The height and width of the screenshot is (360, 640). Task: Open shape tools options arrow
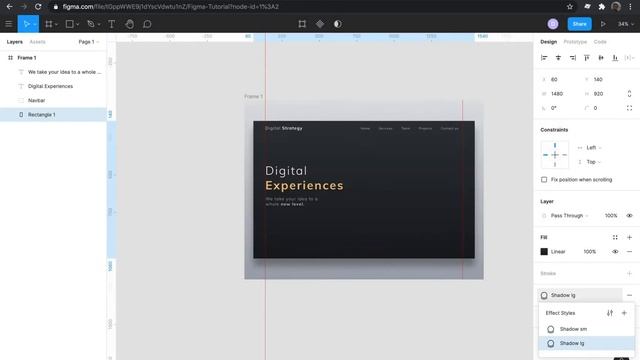(x=78, y=24)
